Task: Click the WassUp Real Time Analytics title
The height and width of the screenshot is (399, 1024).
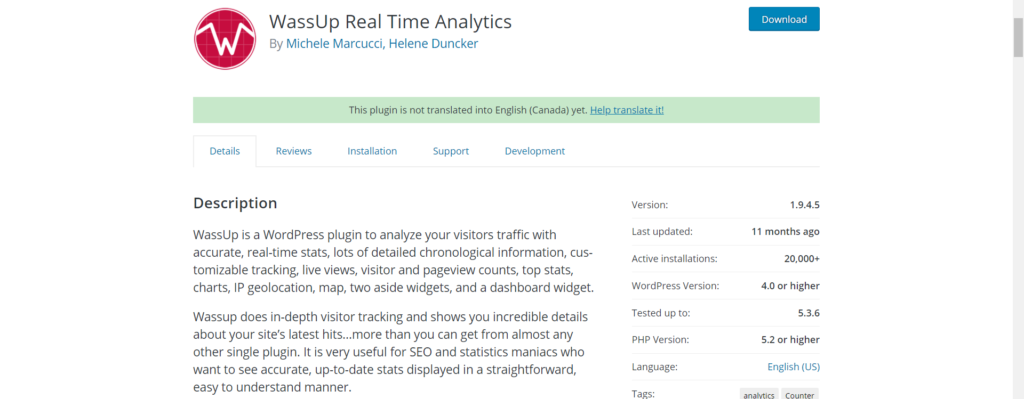Action: (391, 22)
